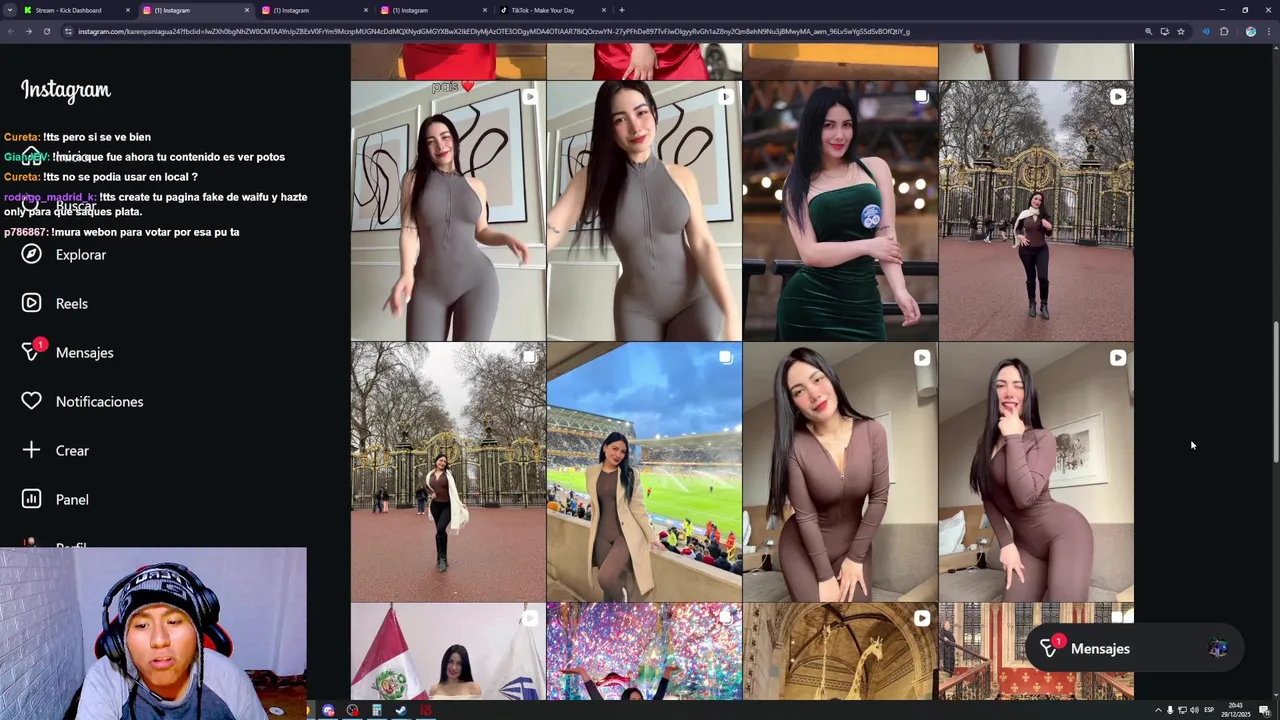
Task: Click the Instagram logo in the sidebar
Action: pyautogui.click(x=66, y=90)
